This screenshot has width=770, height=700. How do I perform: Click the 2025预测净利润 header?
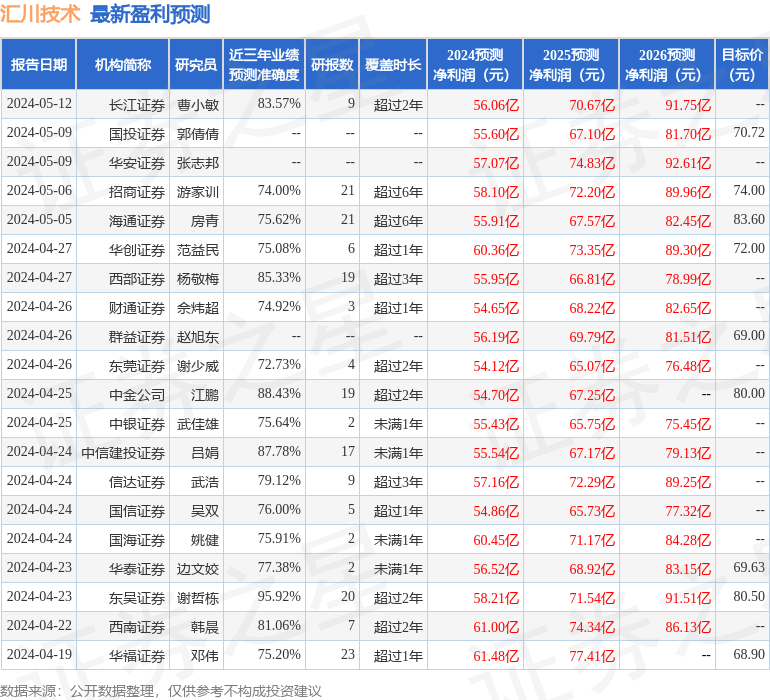coord(571,64)
